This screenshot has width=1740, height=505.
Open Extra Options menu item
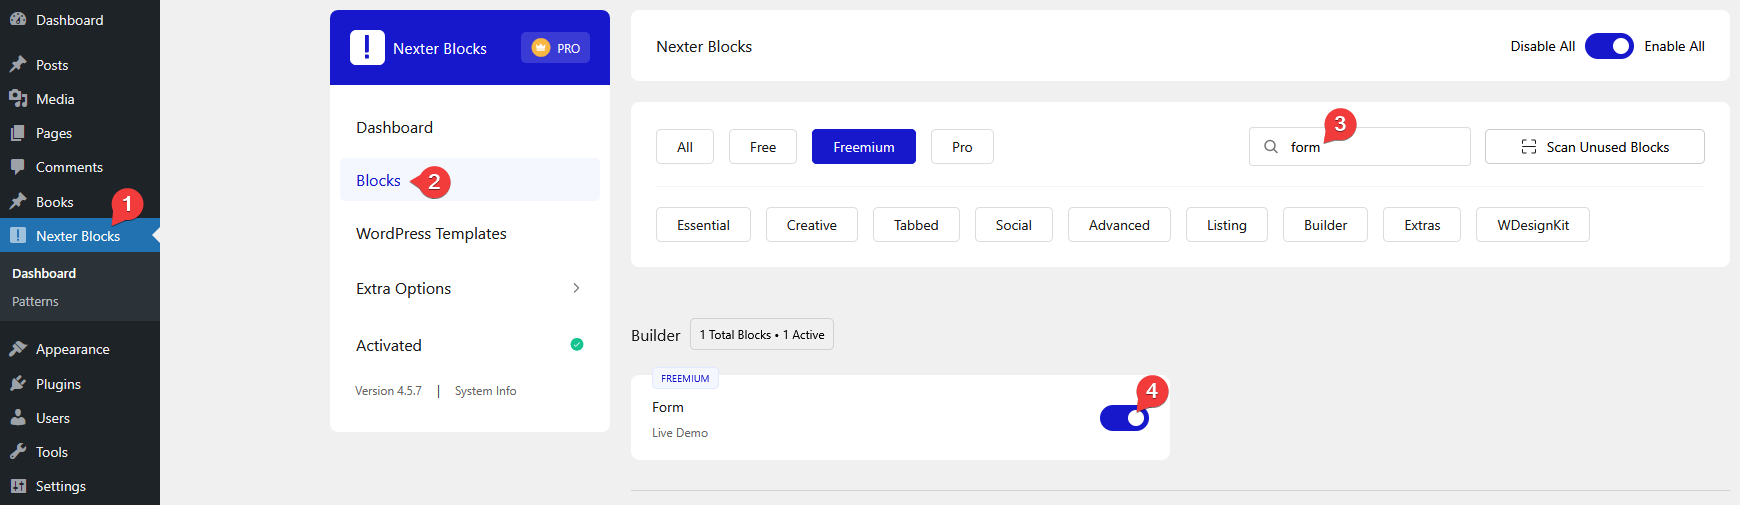tap(470, 288)
